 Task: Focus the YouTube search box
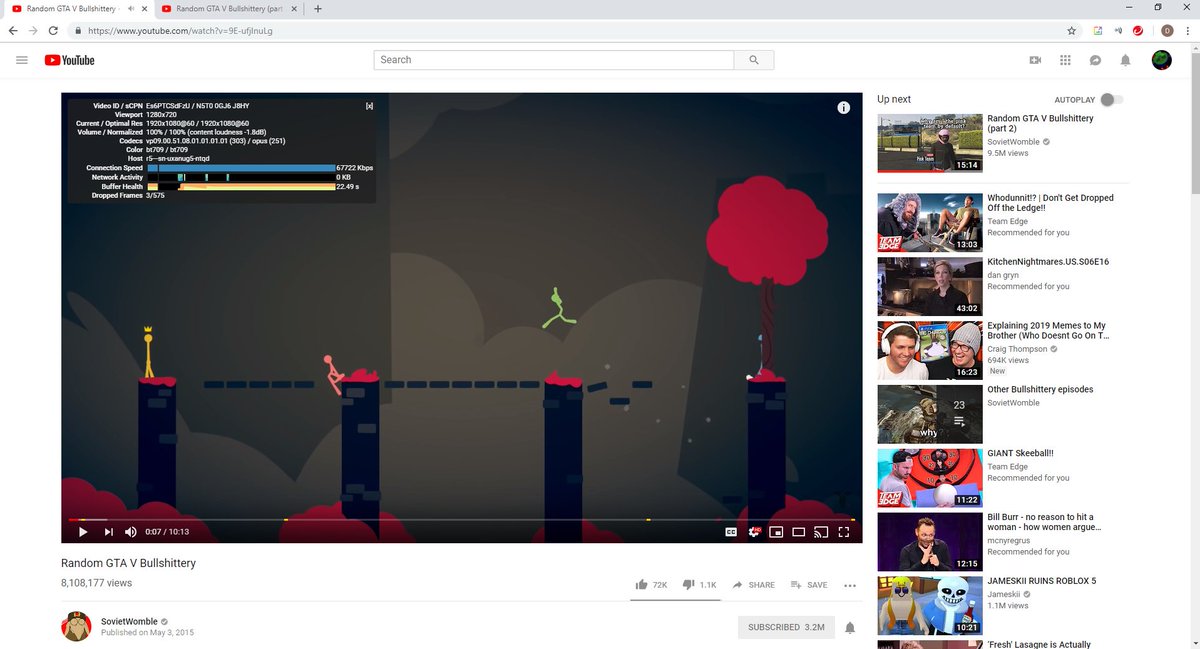pyautogui.click(x=554, y=60)
